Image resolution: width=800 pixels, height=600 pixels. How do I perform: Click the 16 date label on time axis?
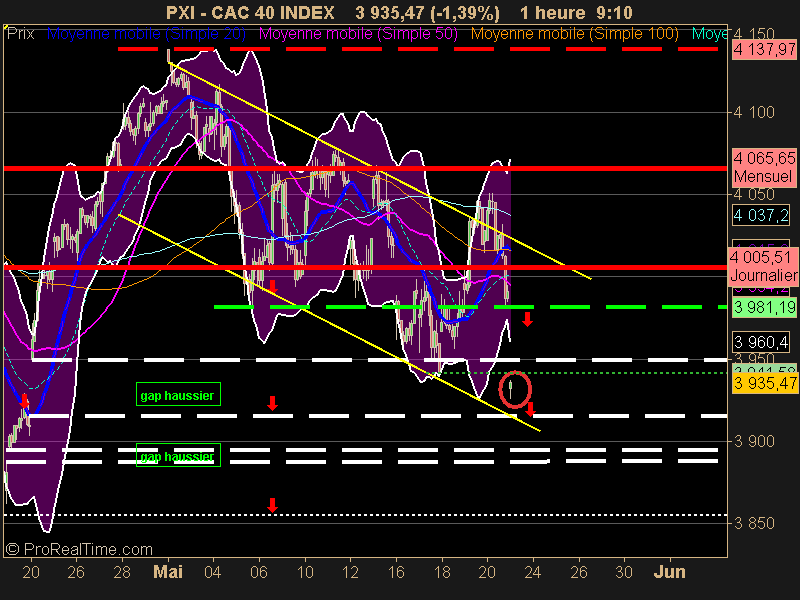click(396, 572)
